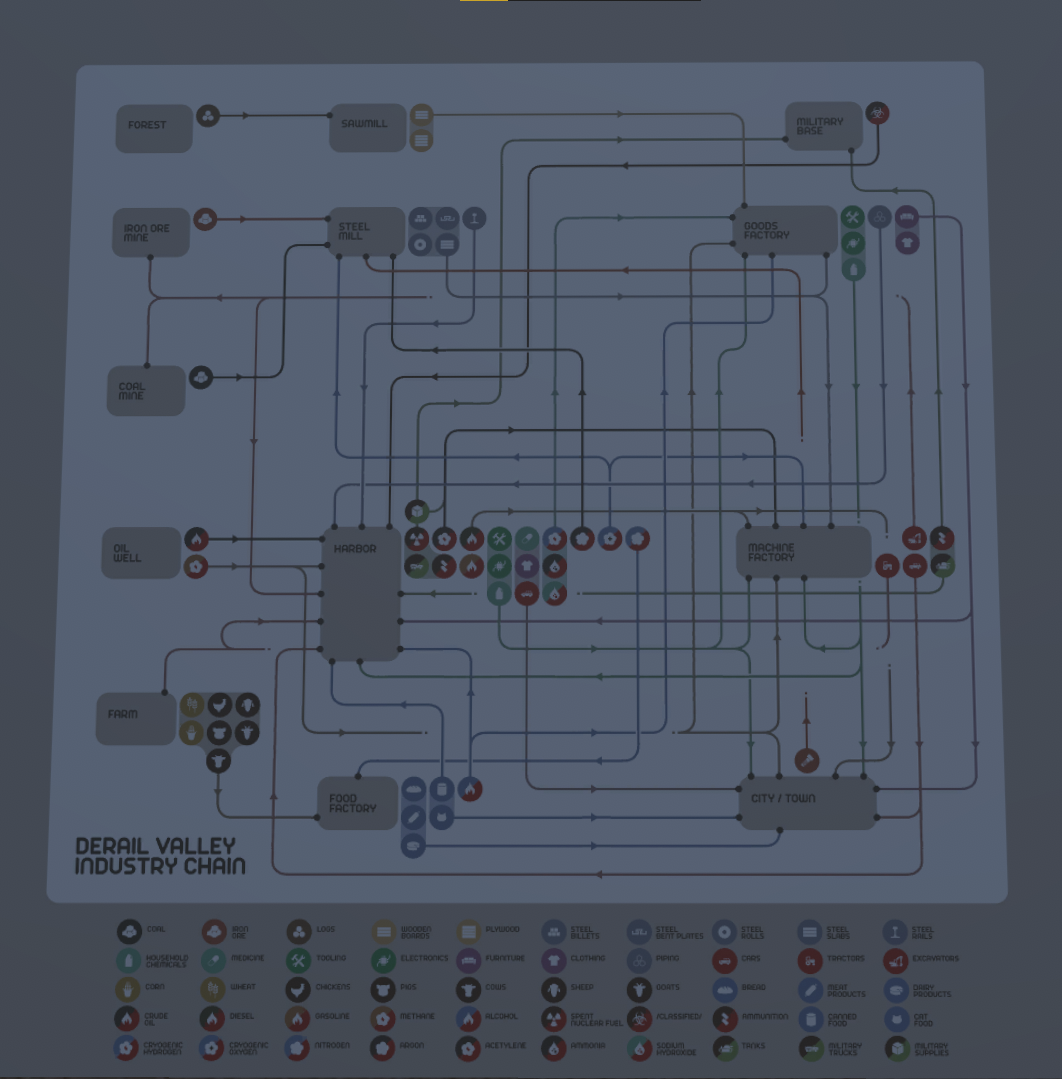The image size is (1062, 1079).
Task: Select the Steel Slabs legend icon
Action: click(809, 932)
